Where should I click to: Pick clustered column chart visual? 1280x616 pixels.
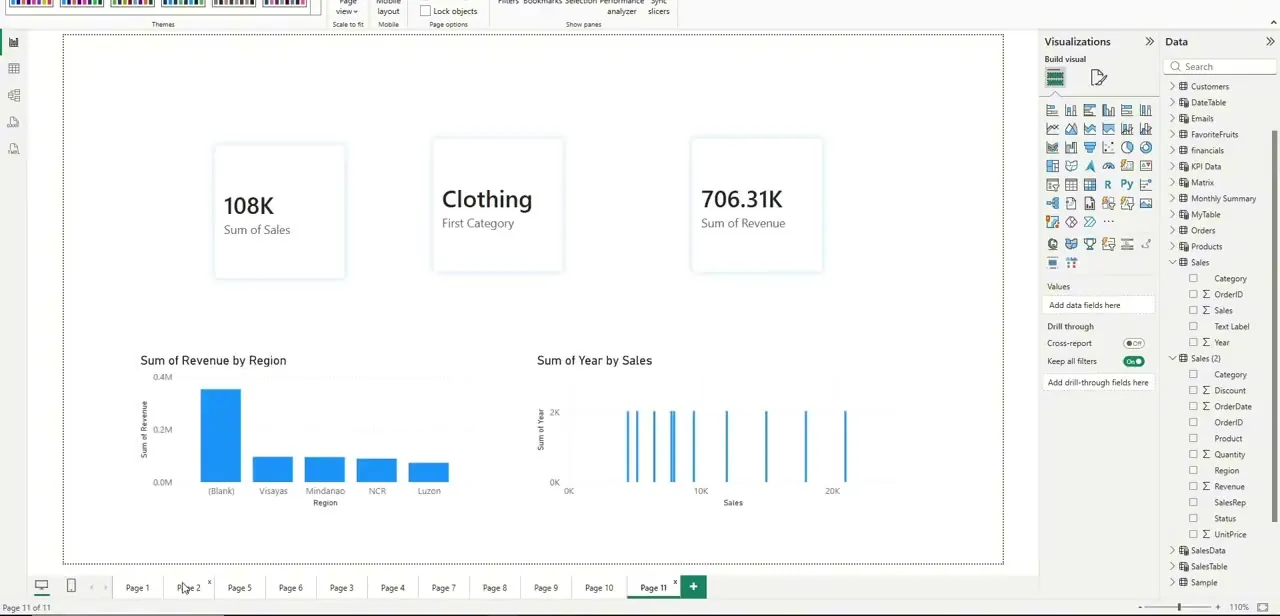tap(1108, 110)
